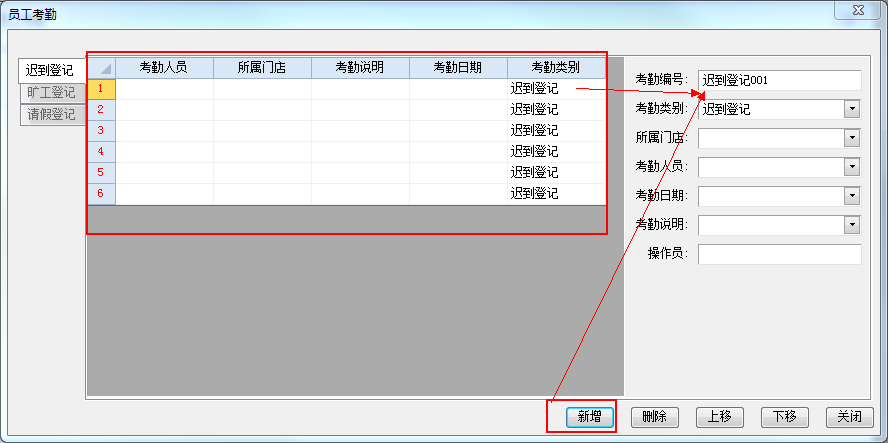The width and height of the screenshot is (888, 443).
Task: Click the 上移 button
Action: point(720,417)
